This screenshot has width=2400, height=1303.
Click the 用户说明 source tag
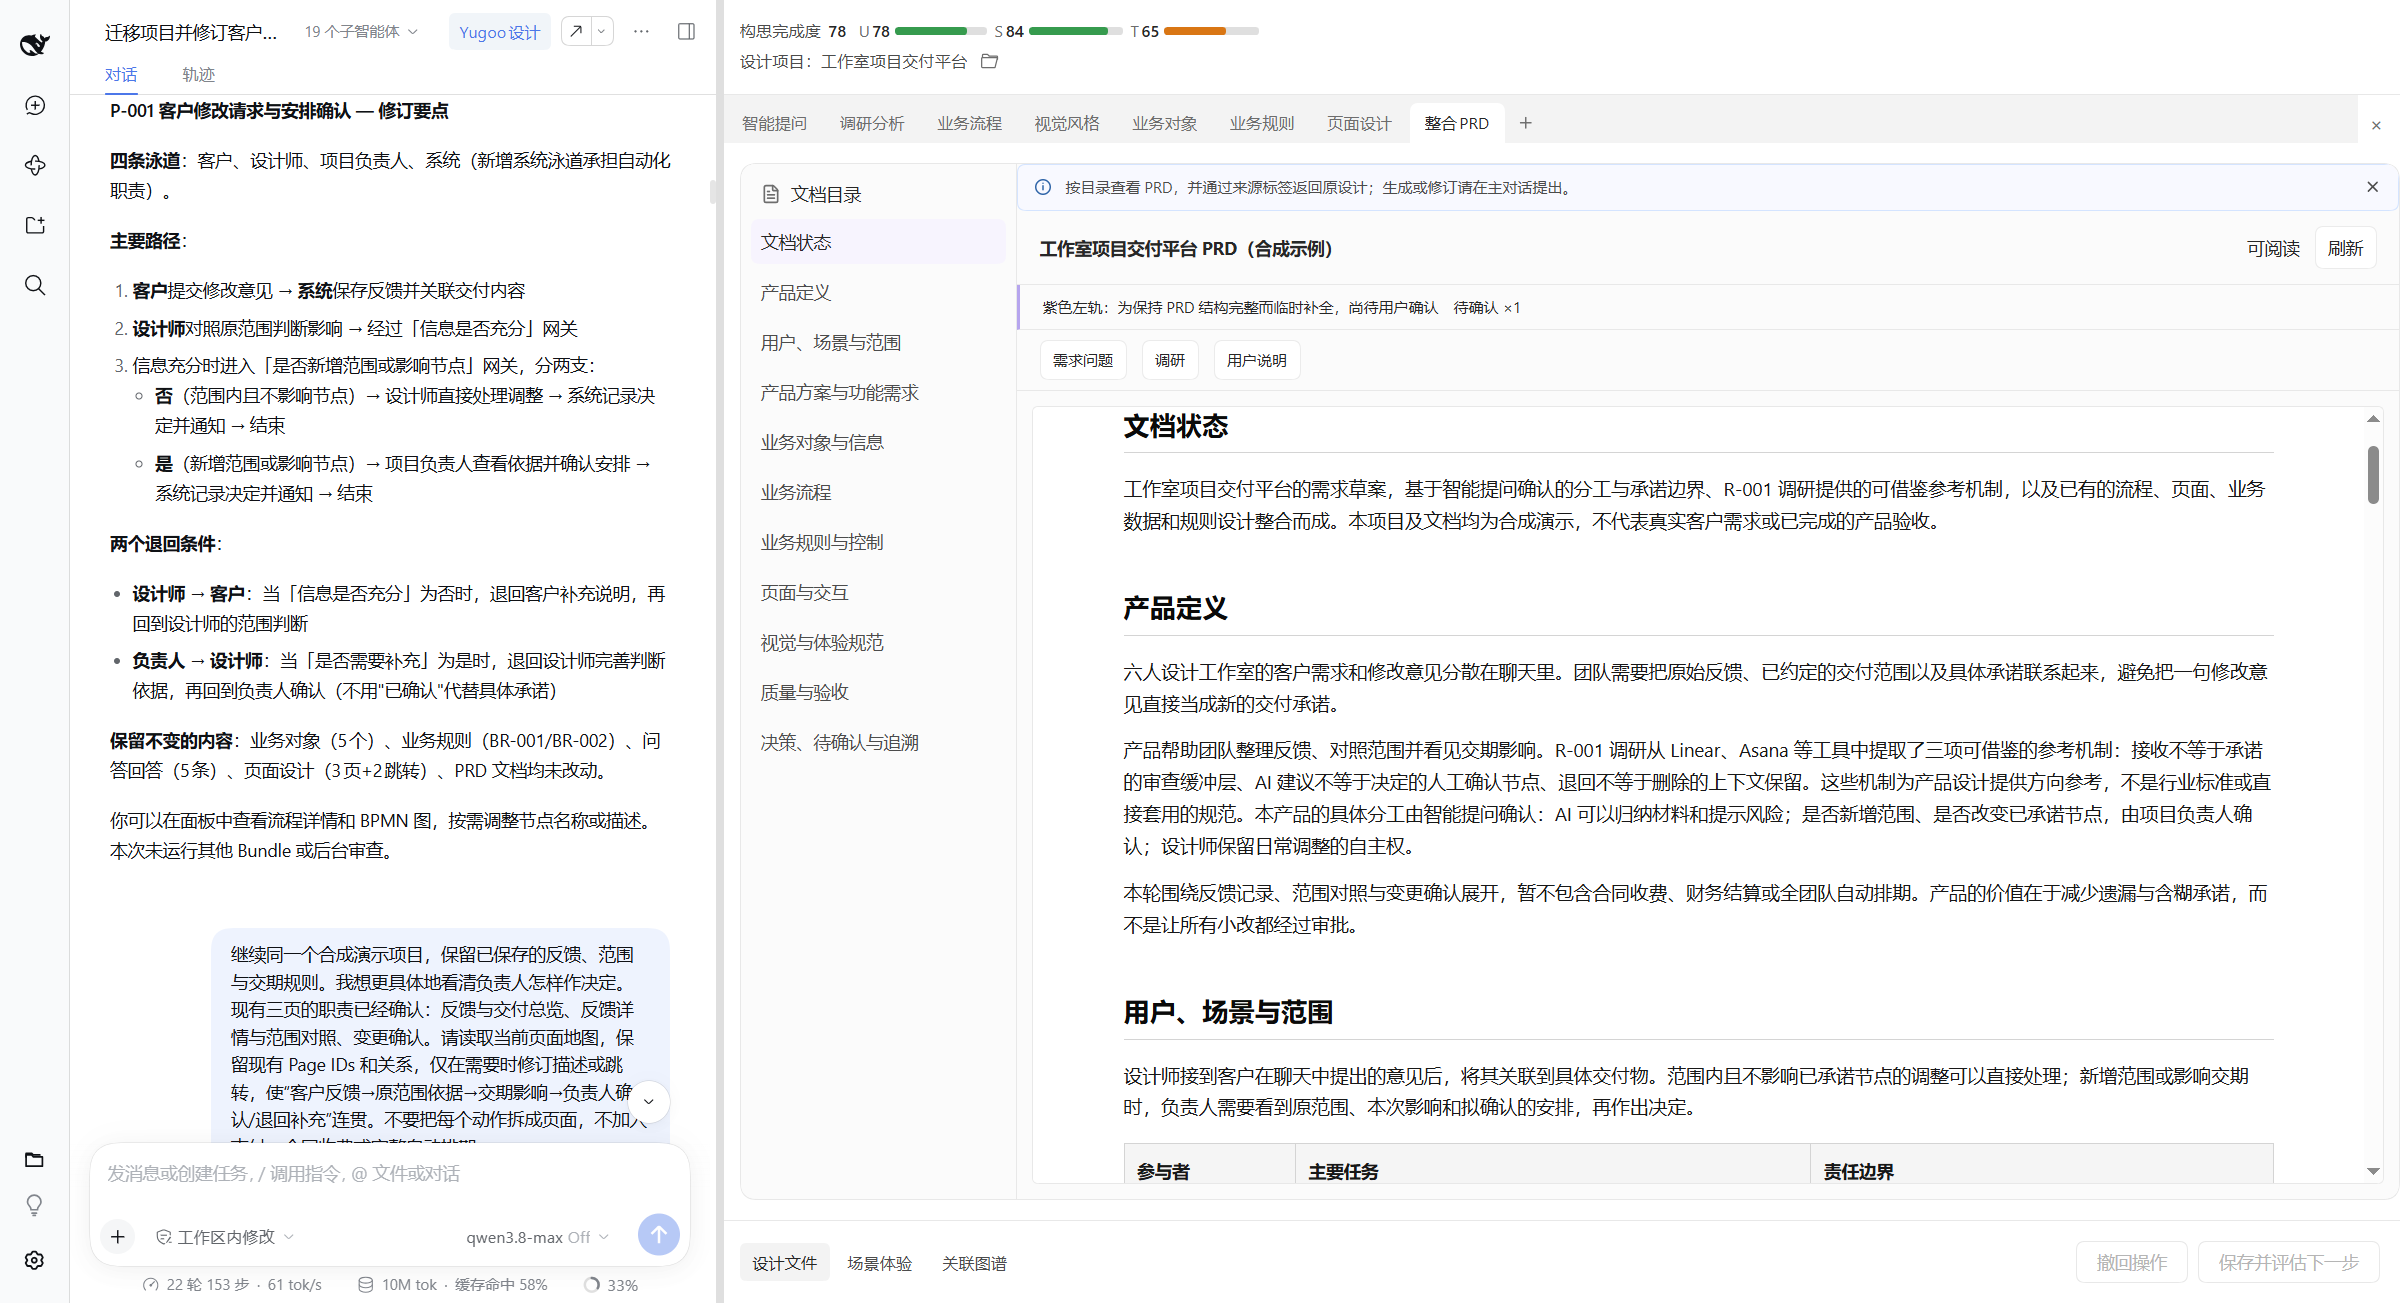(x=1257, y=360)
